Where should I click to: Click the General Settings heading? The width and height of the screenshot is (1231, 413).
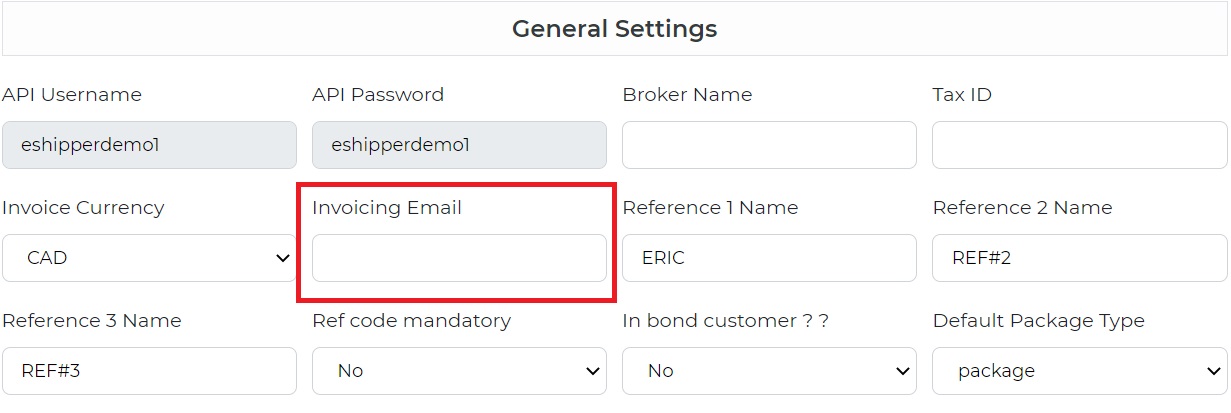pos(614,29)
